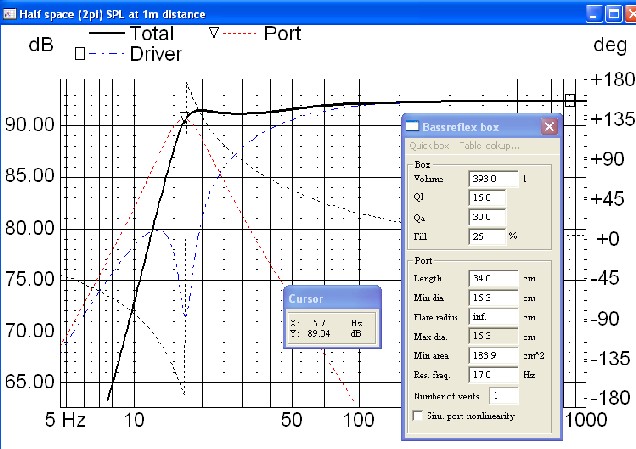
Task: Click the Bassreflex box title text
Action: click(460, 127)
